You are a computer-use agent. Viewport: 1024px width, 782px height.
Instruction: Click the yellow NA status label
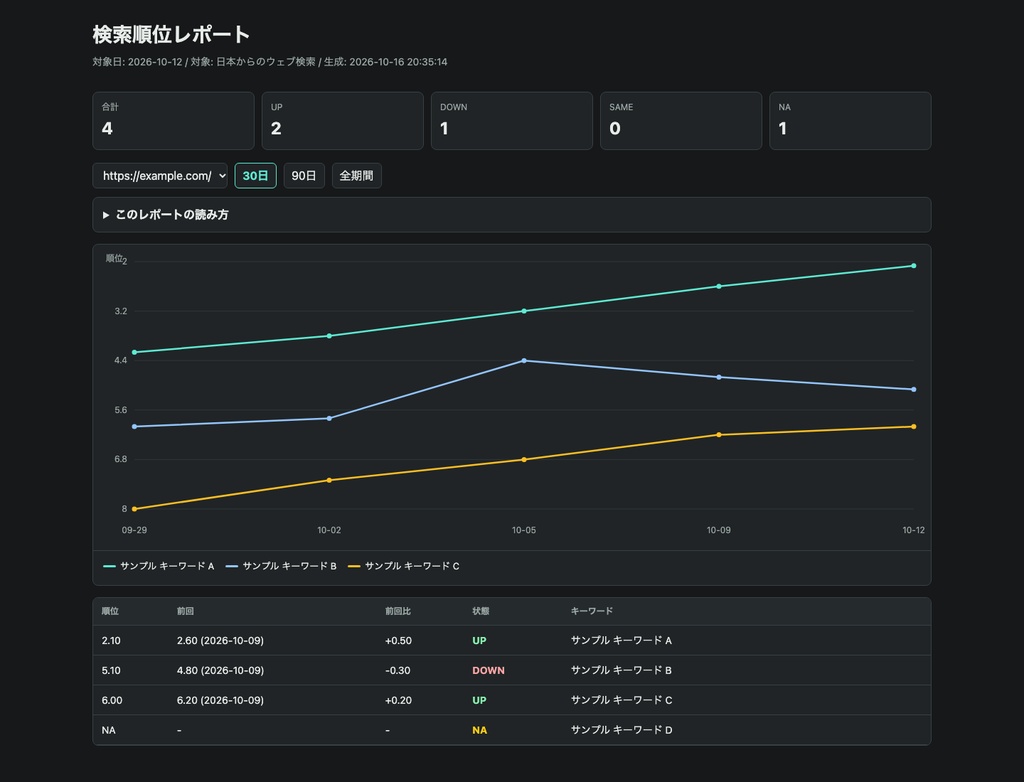[479, 730]
